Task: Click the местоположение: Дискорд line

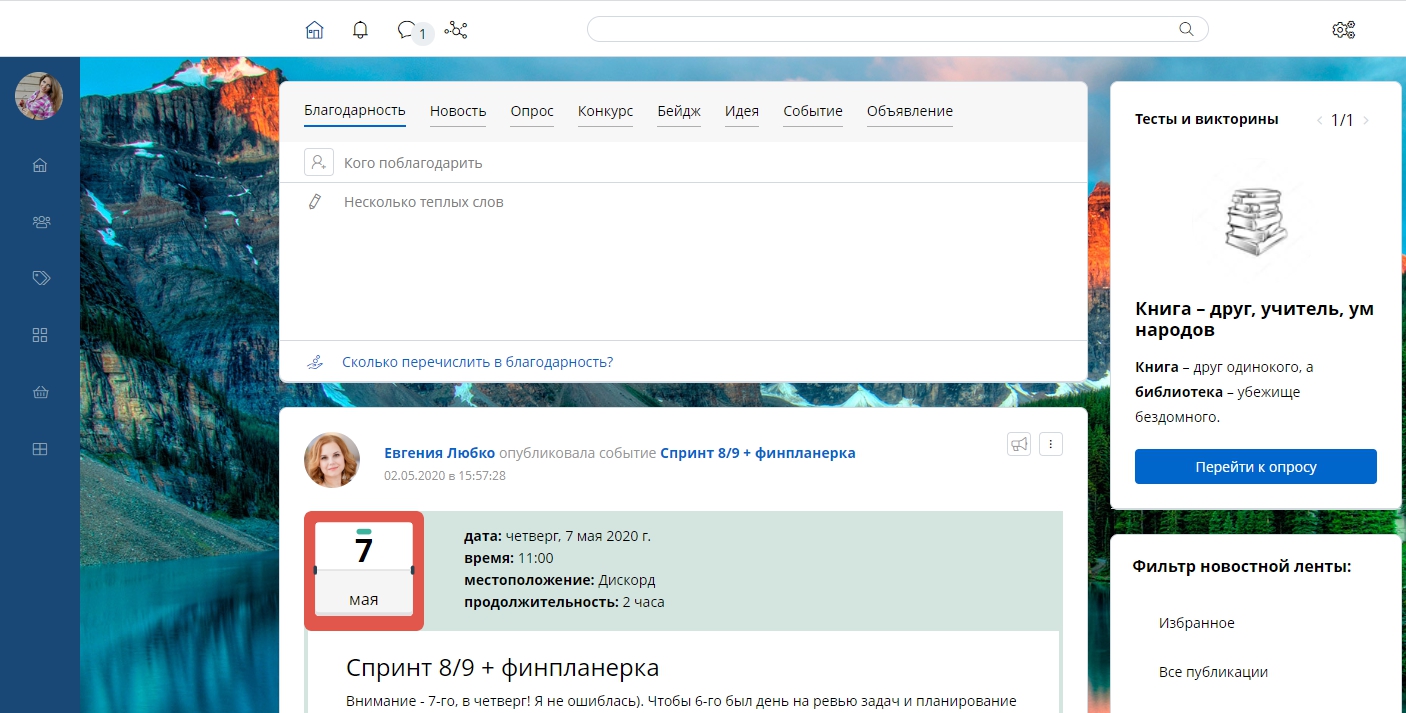Action: [560, 580]
